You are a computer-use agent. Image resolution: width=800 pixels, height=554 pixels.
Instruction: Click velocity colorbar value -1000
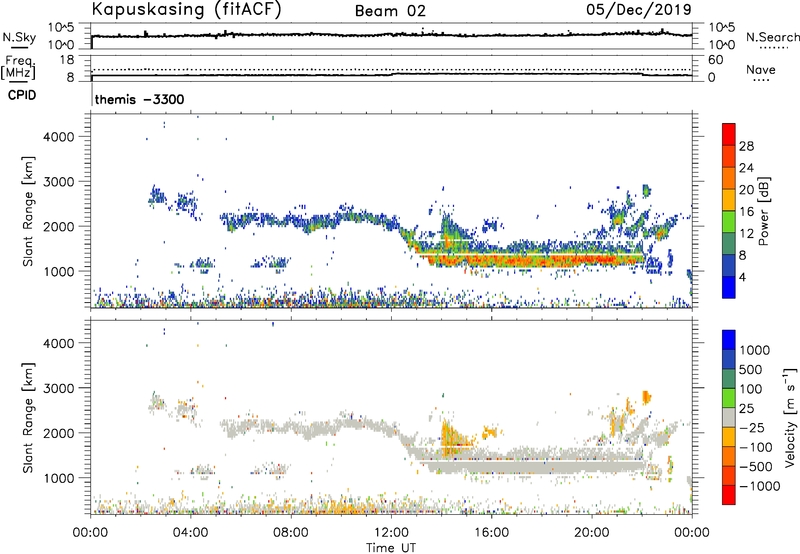tap(759, 486)
